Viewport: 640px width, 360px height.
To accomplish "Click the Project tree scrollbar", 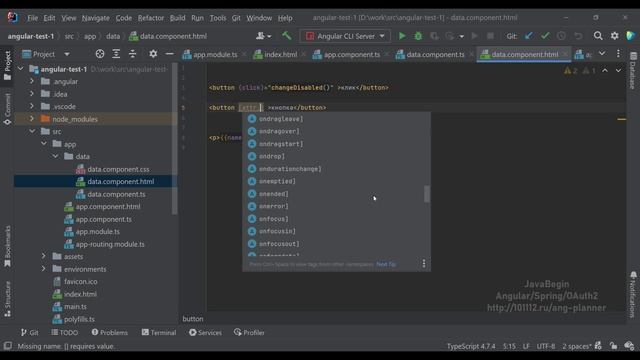I will [175, 139].
